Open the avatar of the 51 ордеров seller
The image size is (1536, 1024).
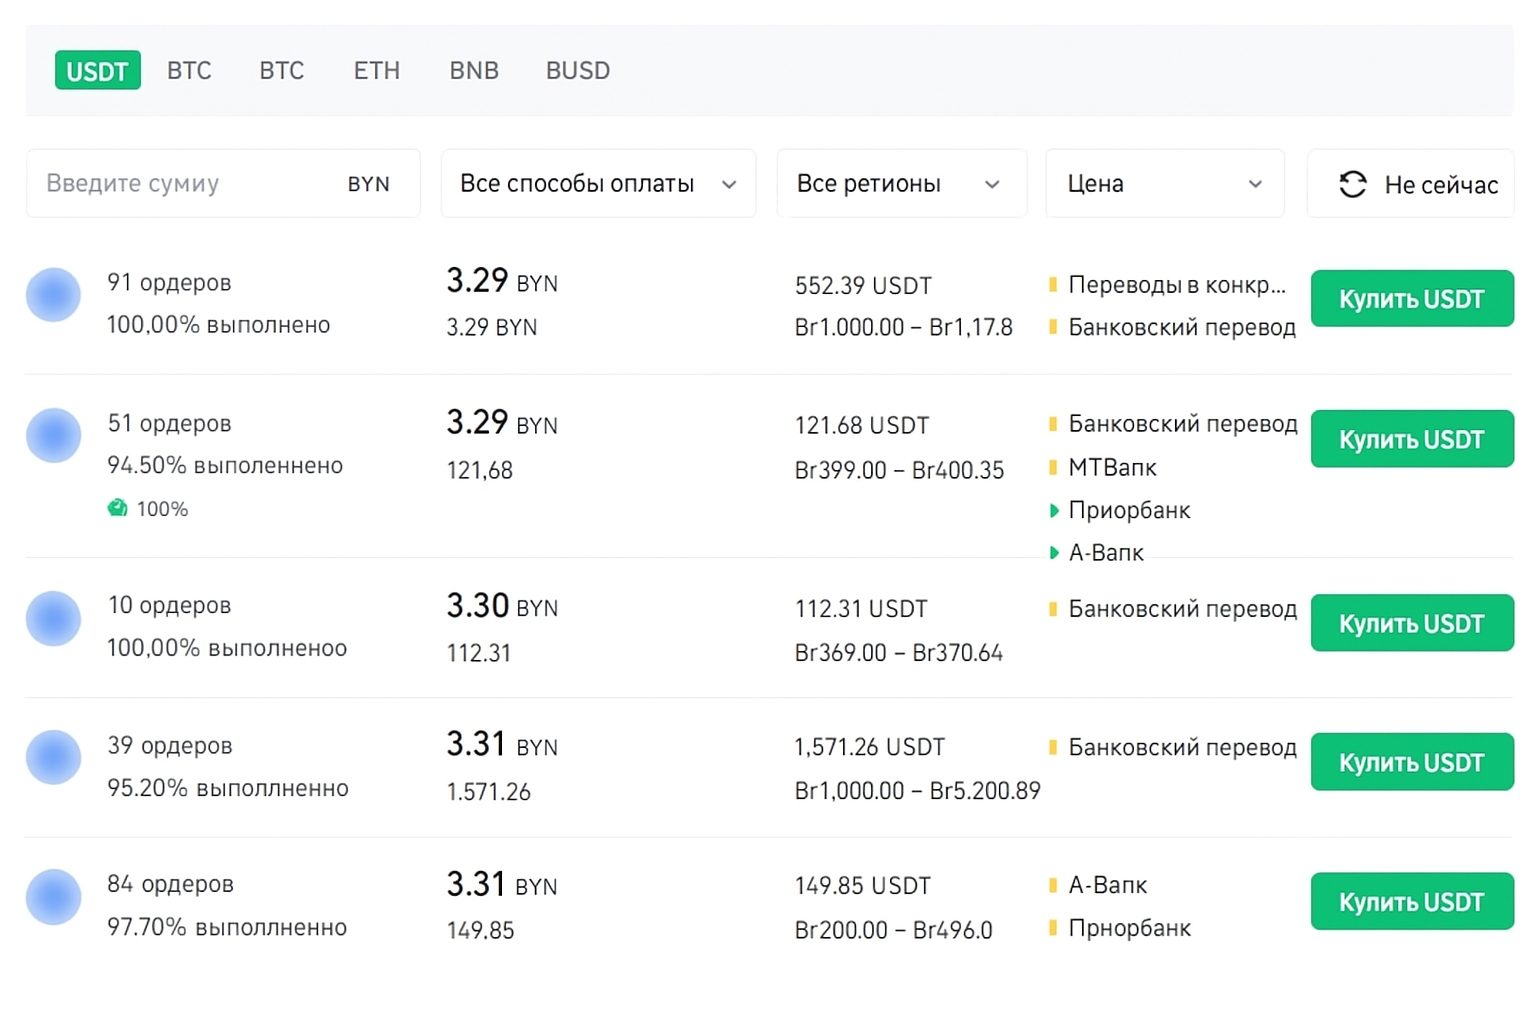[53, 435]
